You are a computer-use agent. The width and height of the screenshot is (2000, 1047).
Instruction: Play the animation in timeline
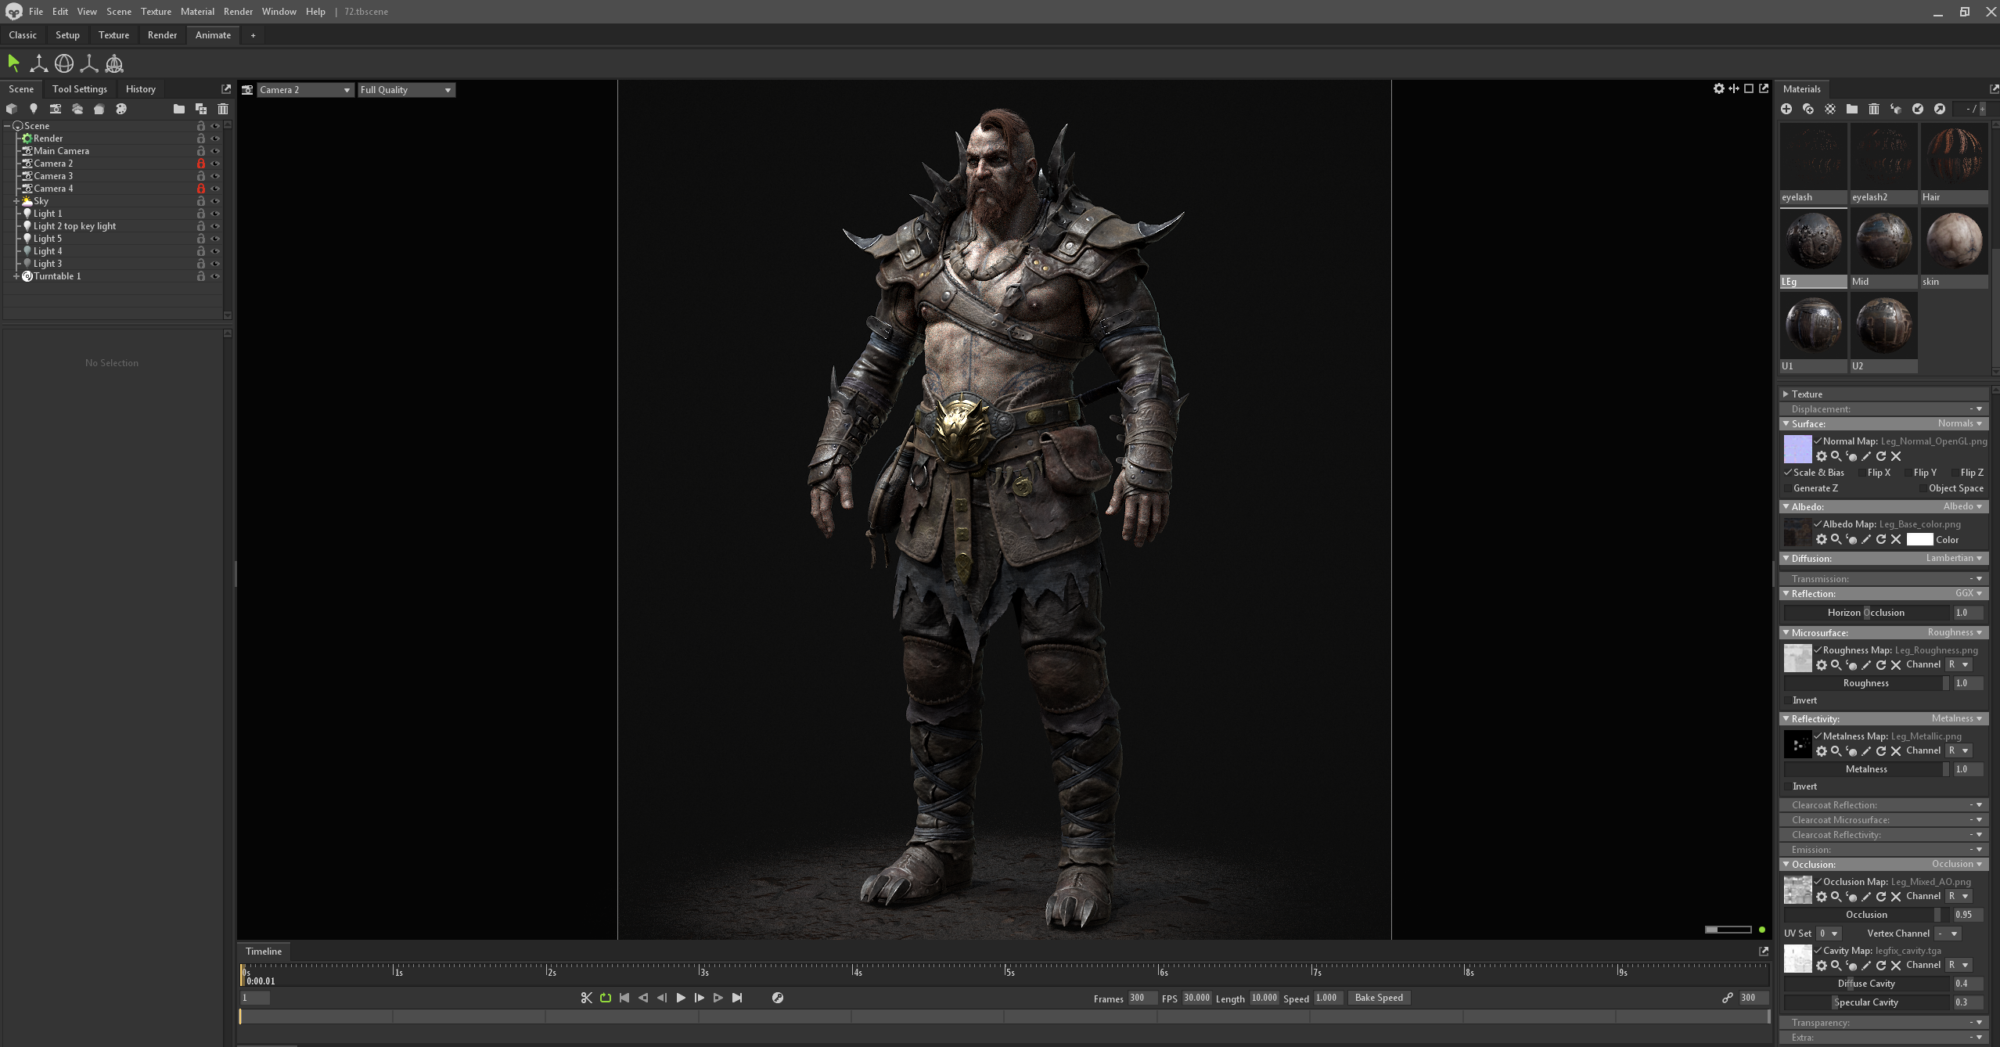(x=681, y=998)
